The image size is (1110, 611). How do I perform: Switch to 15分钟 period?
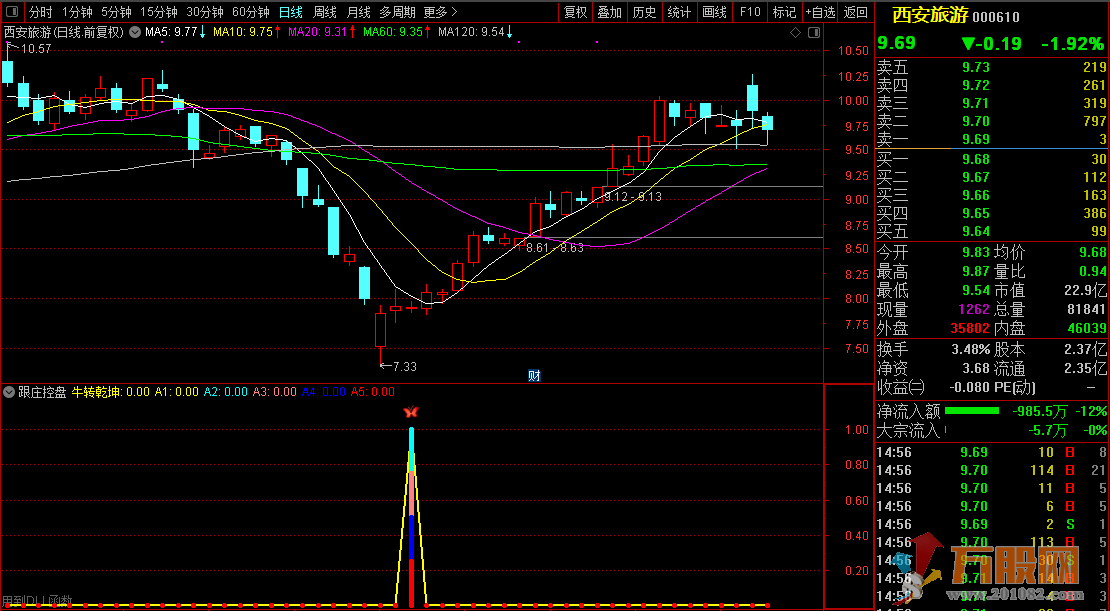158,12
